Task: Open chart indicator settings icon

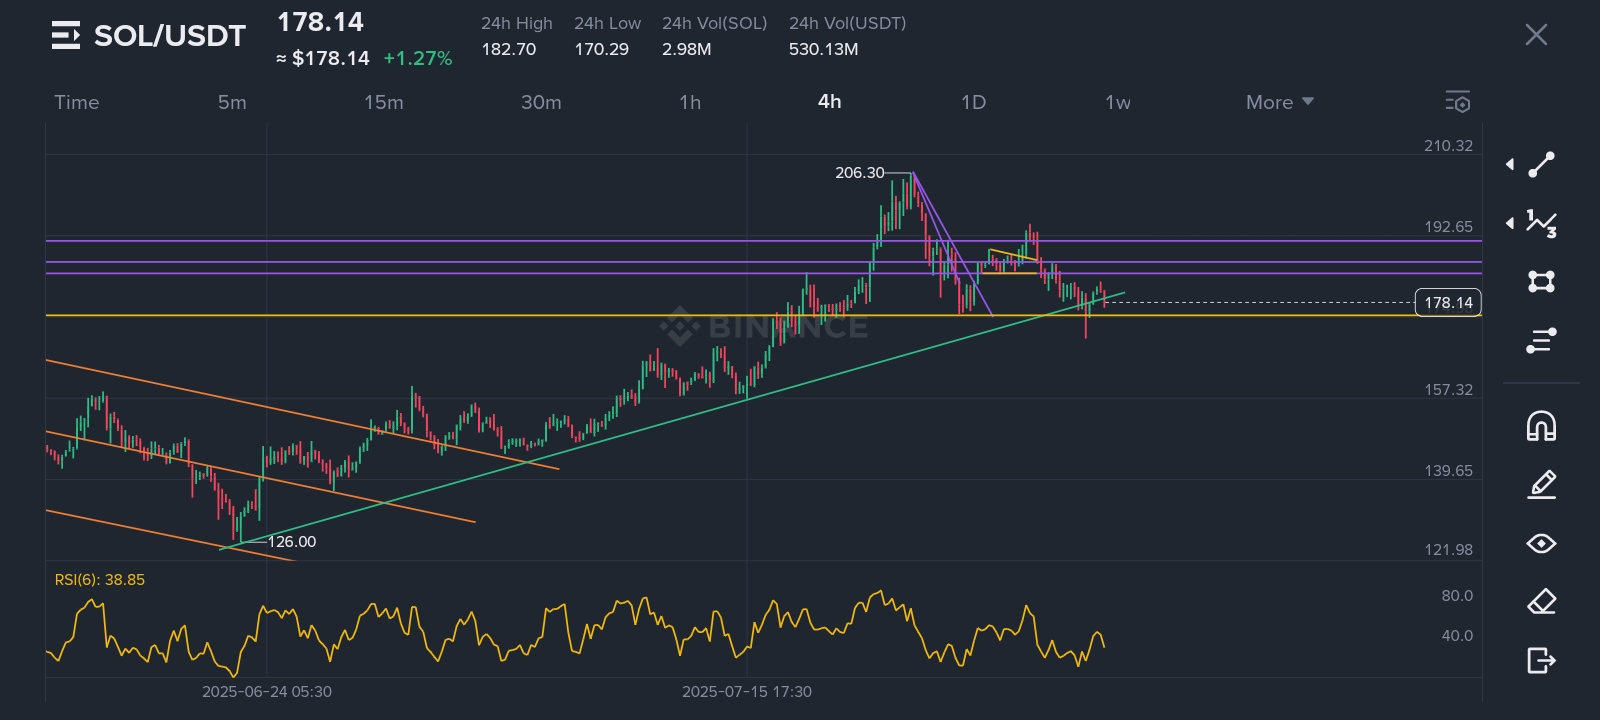Action: coord(1457,102)
